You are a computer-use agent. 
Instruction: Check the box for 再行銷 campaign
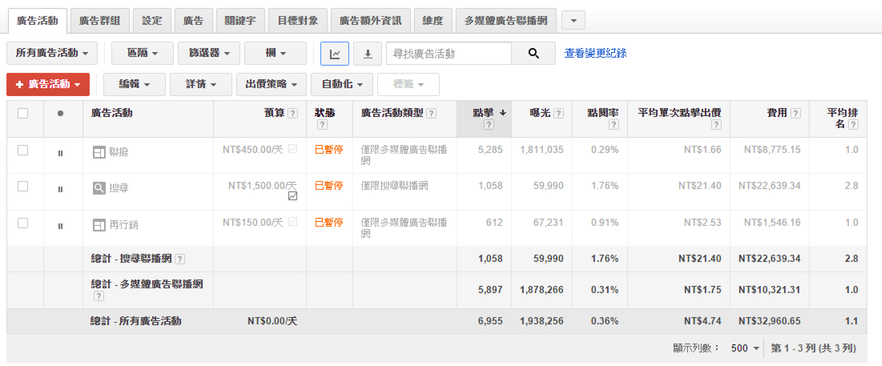coord(22,223)
